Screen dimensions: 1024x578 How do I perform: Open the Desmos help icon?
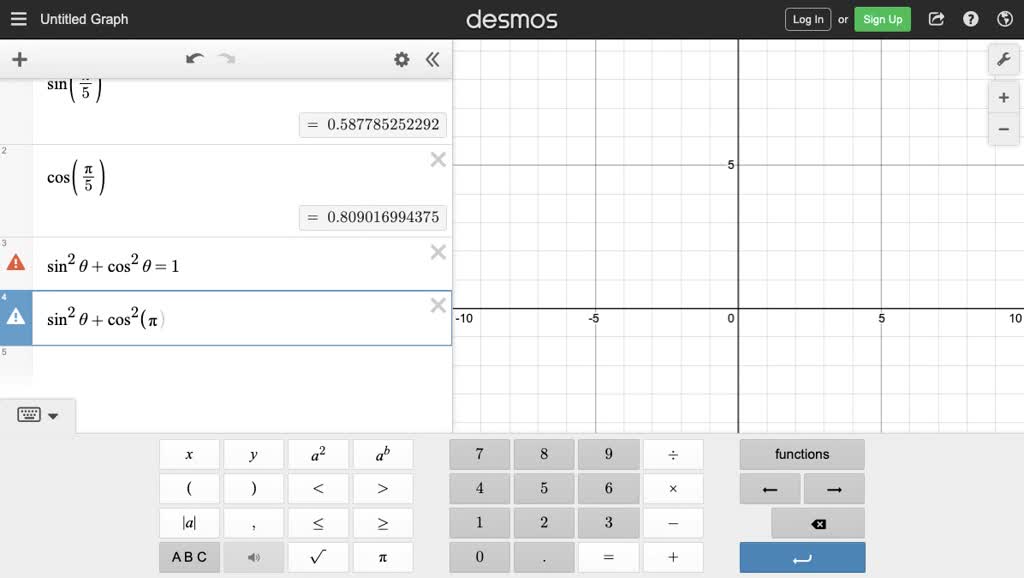(970, 18)
